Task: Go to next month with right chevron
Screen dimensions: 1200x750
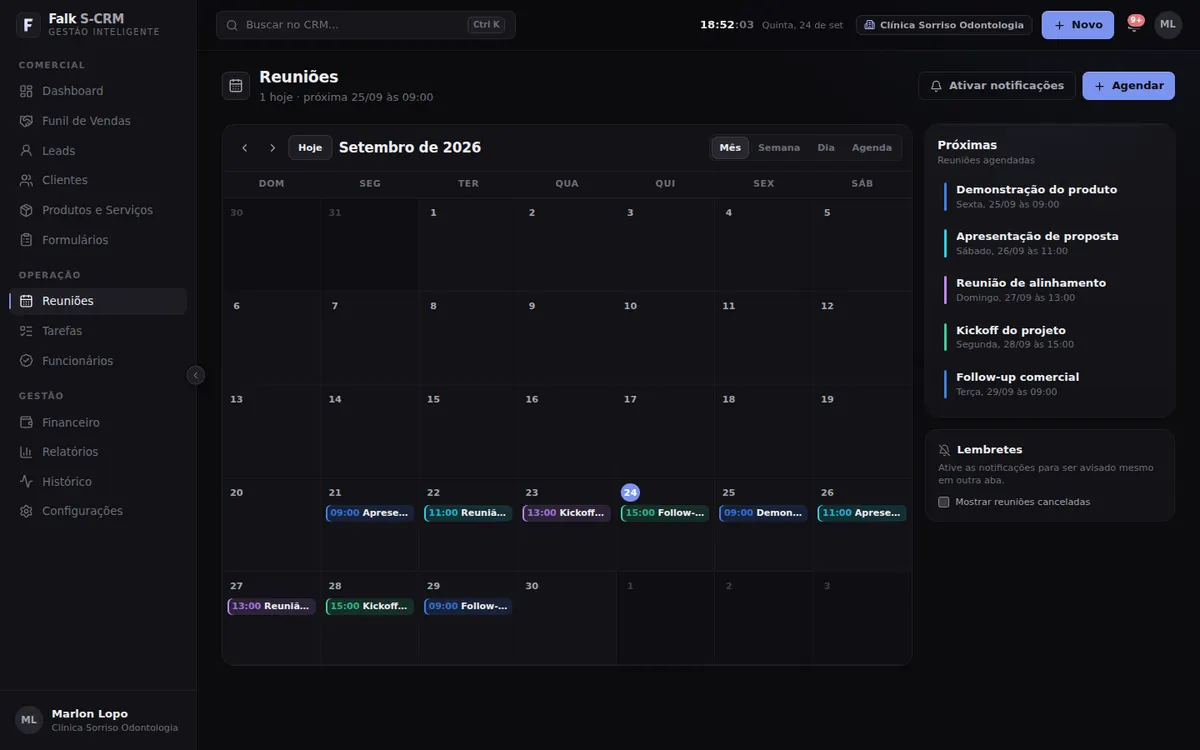Action: (x=272, y=148)
